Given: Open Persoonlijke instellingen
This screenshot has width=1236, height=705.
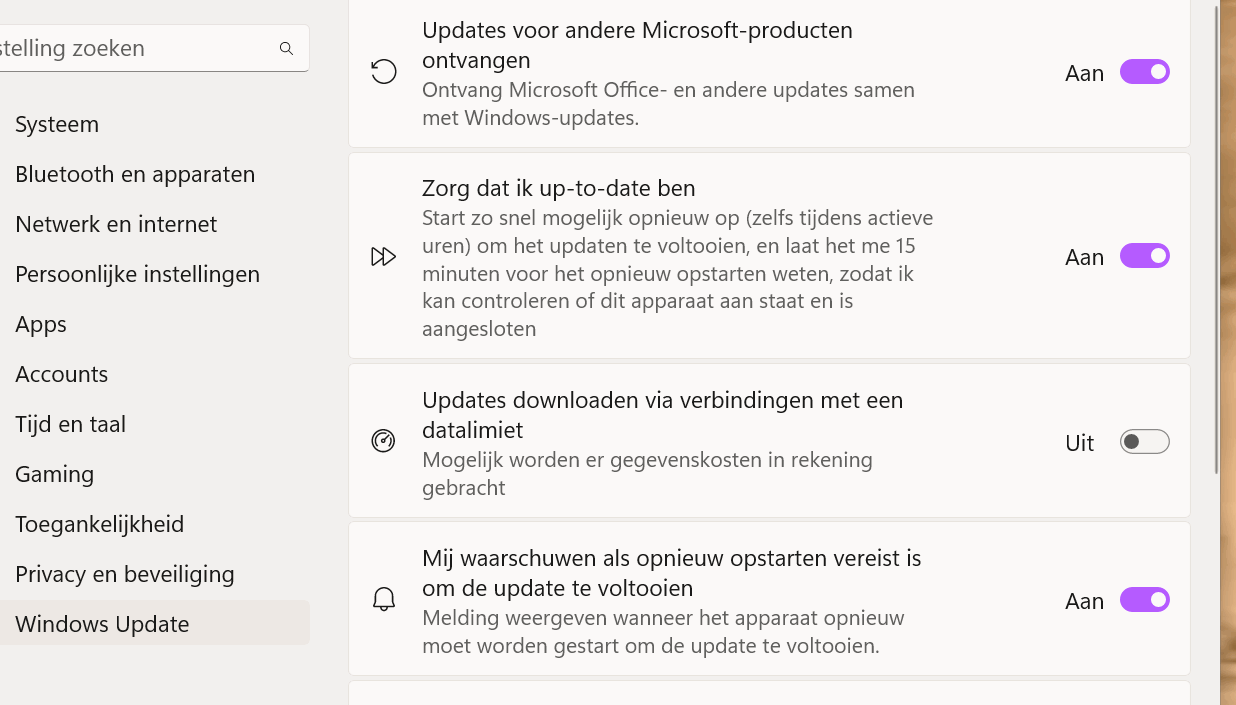Looking at the screenshot, I should tap(137, 274).
